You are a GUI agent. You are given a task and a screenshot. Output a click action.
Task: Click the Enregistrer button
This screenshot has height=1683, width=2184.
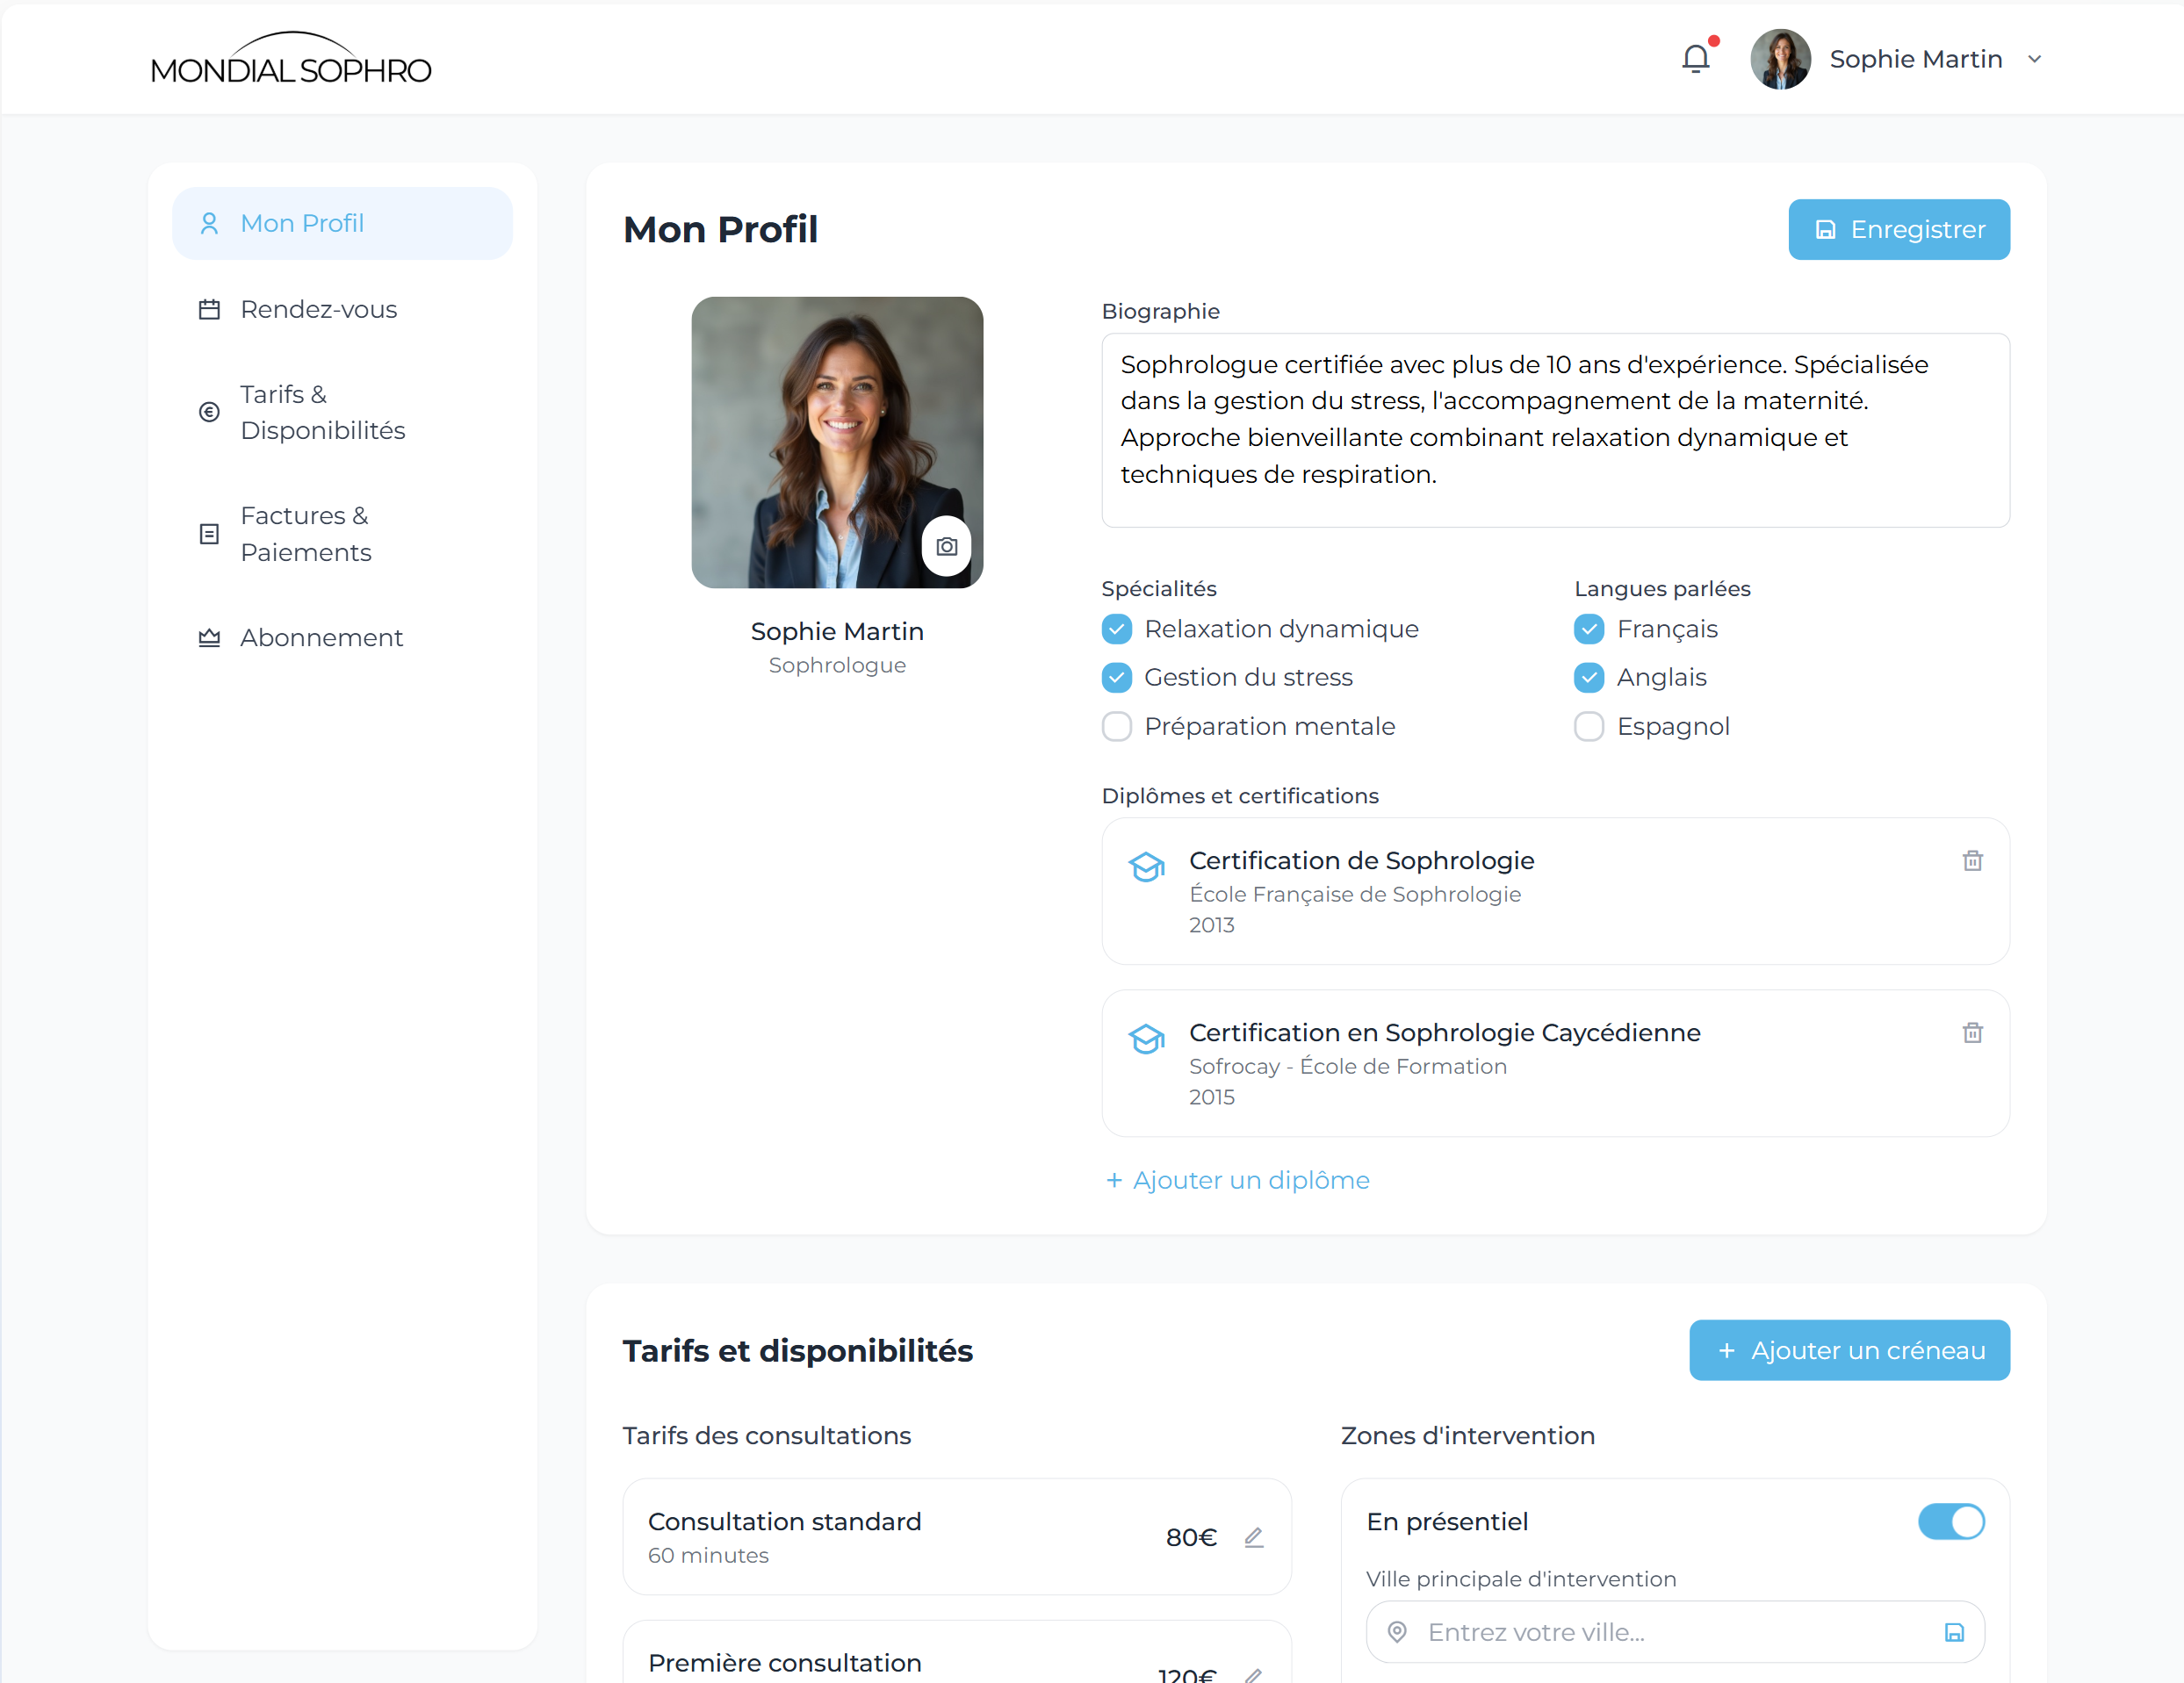click(x=1898, y=229)
